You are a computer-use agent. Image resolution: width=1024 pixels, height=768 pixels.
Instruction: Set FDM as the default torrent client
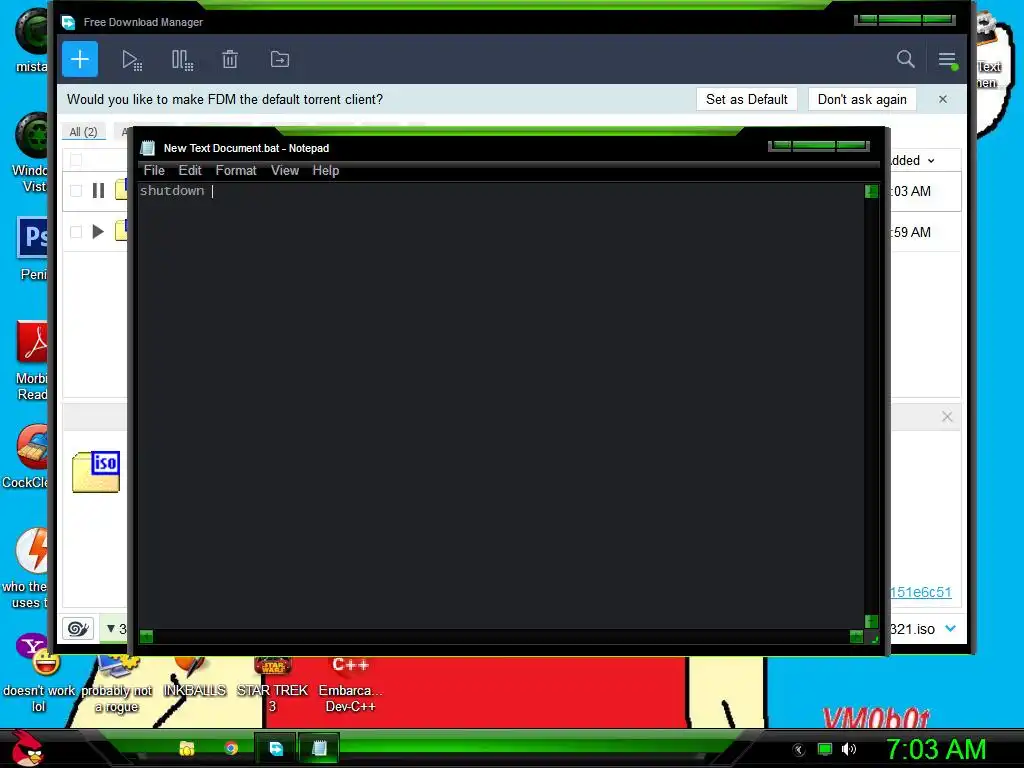click(x=746, y=99)
